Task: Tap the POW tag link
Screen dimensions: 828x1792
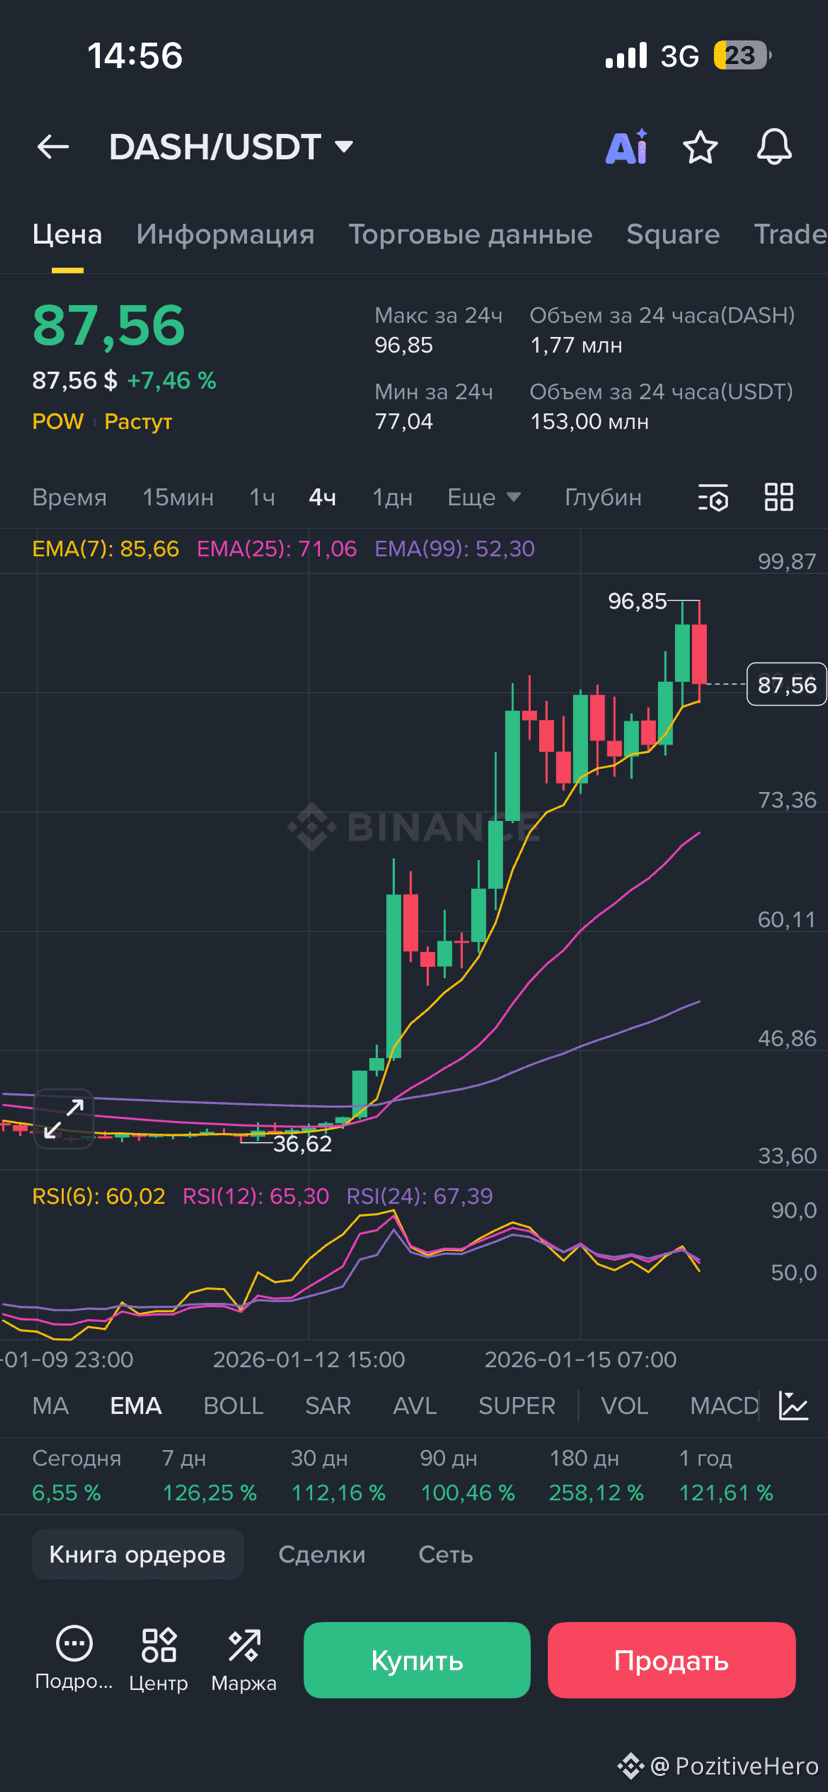Action: coord(58,421)
